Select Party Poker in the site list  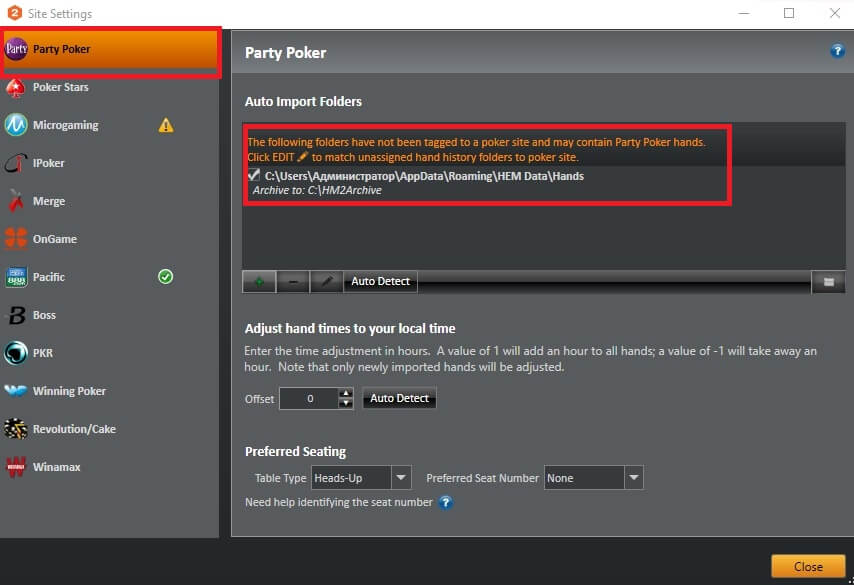click(x=111, y=50)
